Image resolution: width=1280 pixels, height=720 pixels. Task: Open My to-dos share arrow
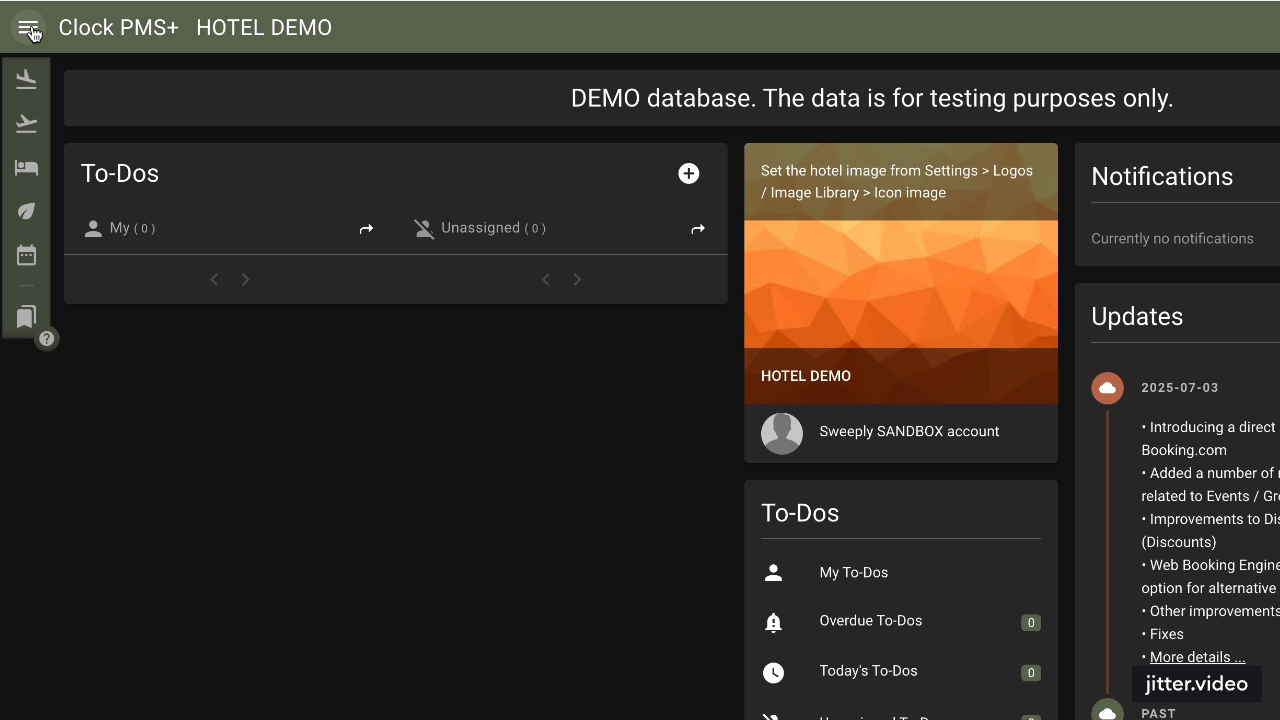366,229
